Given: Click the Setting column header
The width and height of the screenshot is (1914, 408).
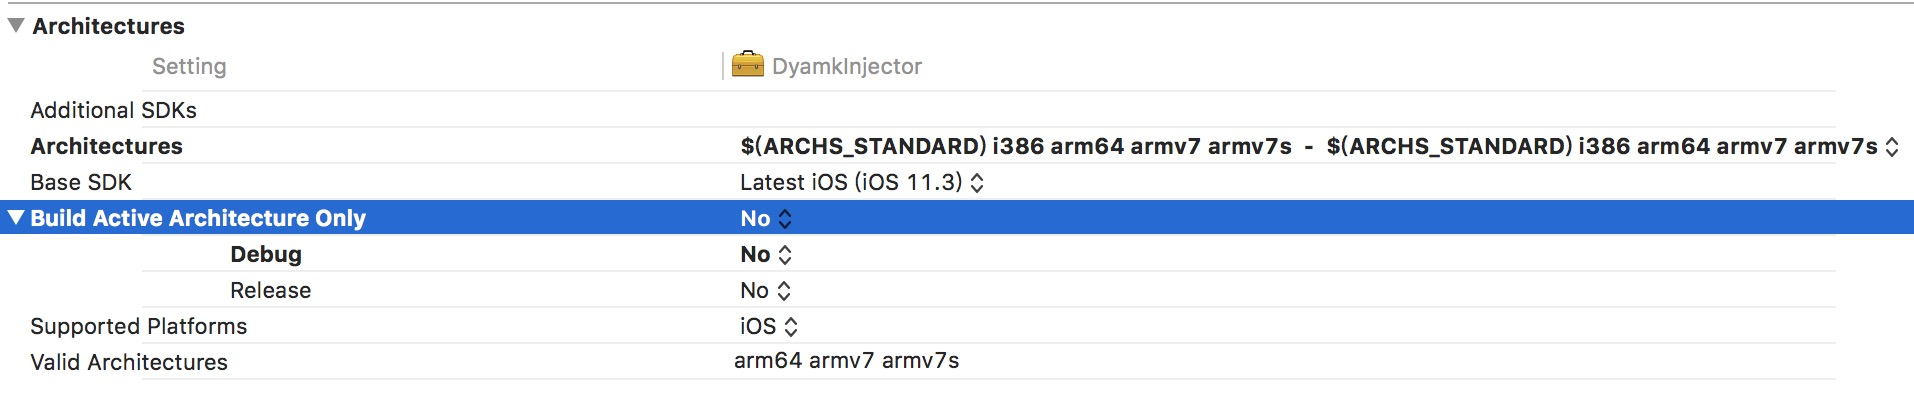Looking at the screenshot, I should (189, 66).
